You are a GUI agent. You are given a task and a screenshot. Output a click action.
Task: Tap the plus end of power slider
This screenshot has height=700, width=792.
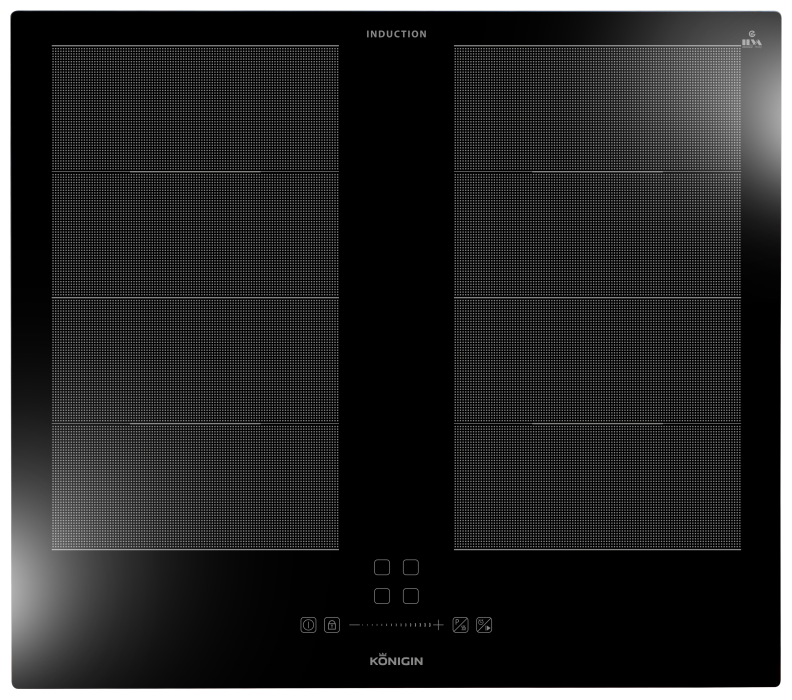438,625
